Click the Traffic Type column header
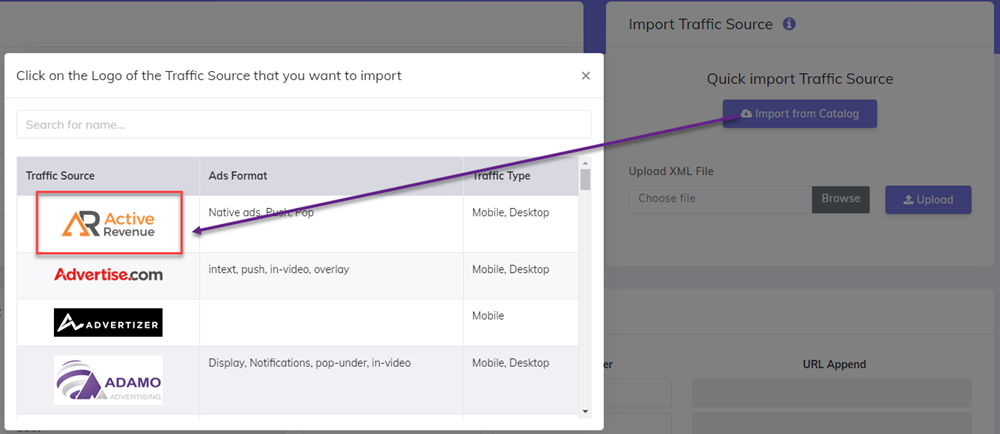The image size is (1000, 434). pos(501,176)
